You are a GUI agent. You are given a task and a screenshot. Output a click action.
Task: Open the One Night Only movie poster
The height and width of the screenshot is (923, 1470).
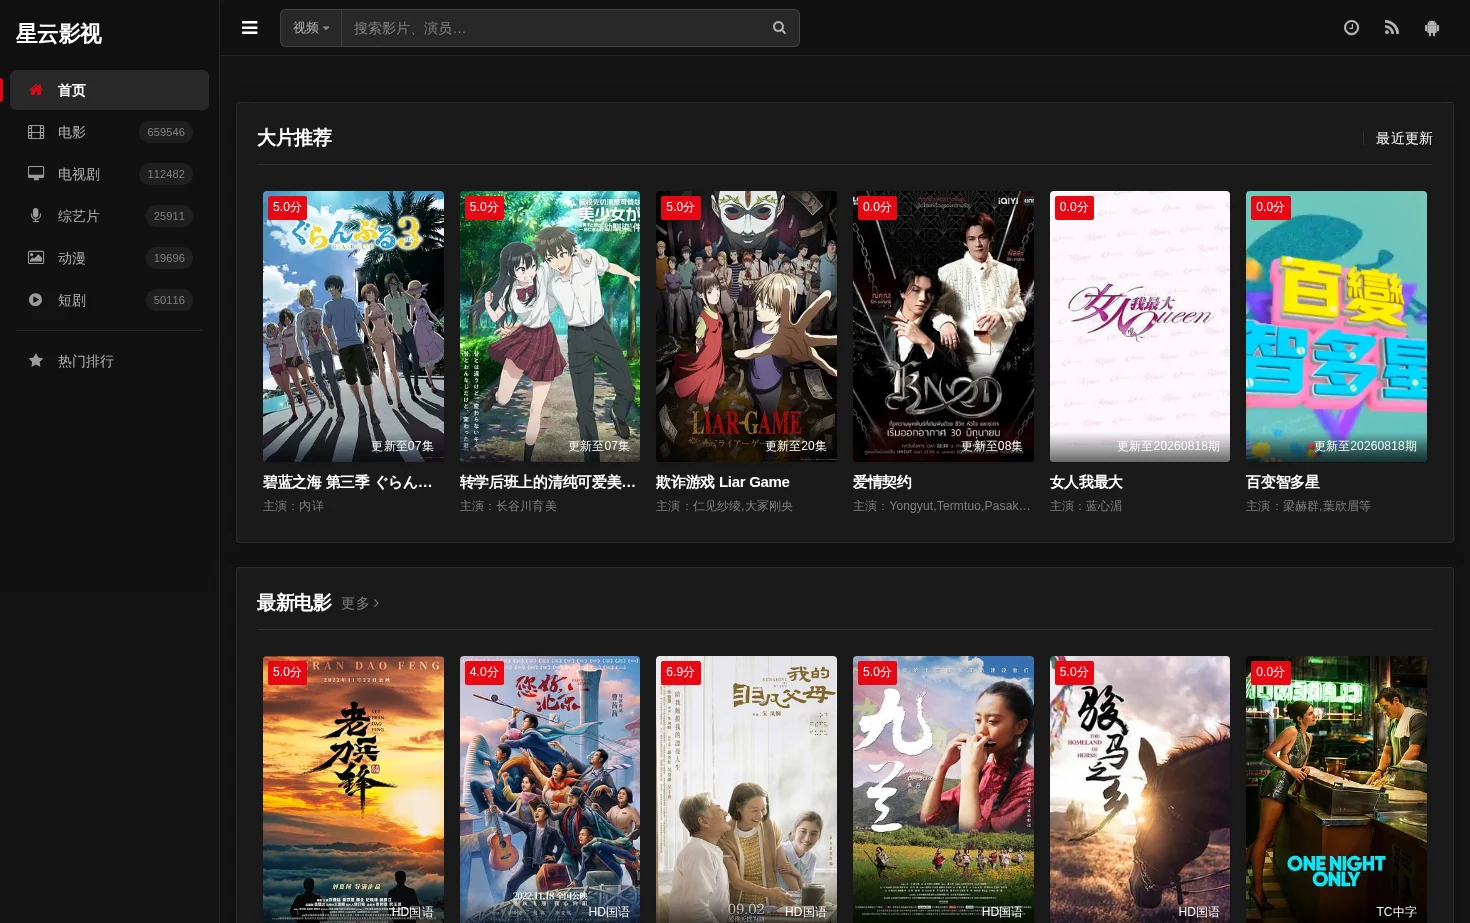pos(1336,789)
